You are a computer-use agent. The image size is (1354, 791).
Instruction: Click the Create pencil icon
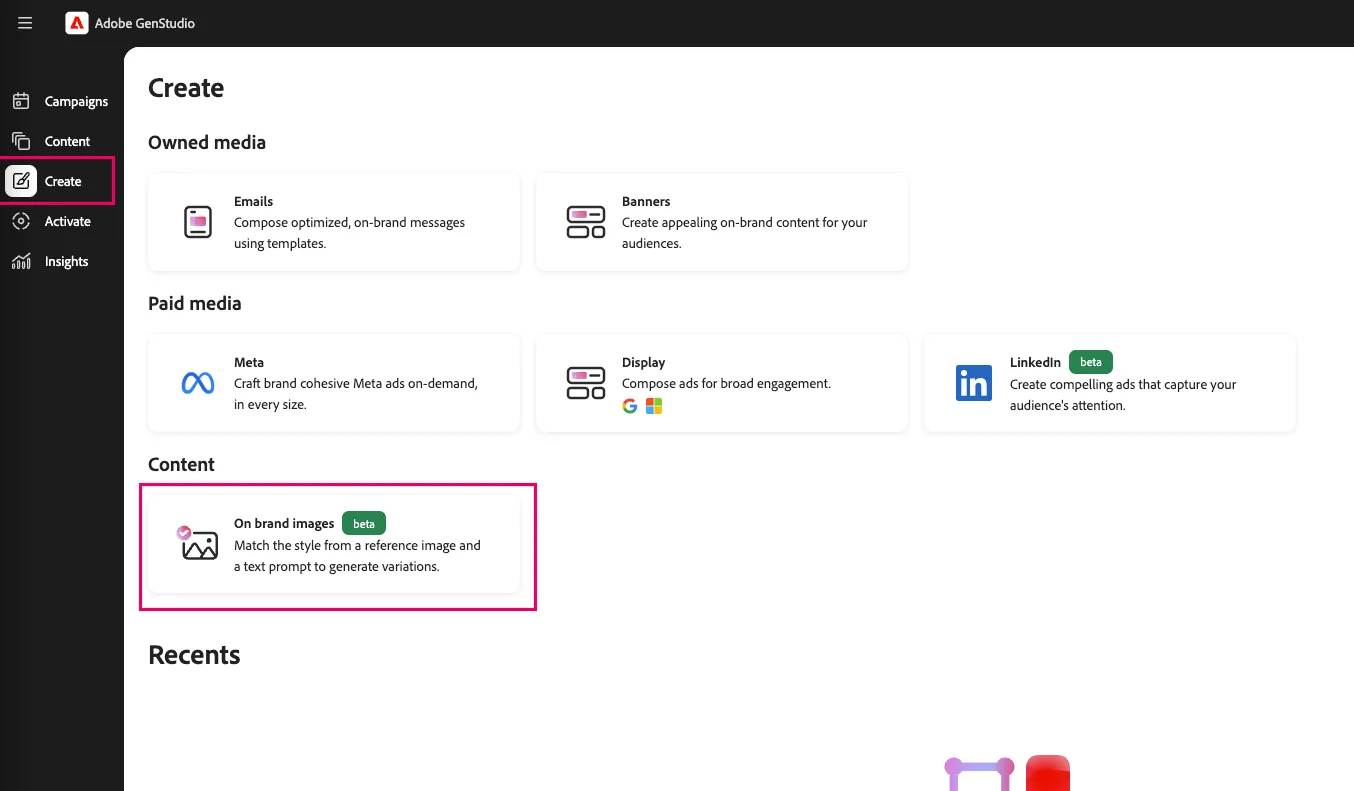pyautogui.click(x=21, y=181)
